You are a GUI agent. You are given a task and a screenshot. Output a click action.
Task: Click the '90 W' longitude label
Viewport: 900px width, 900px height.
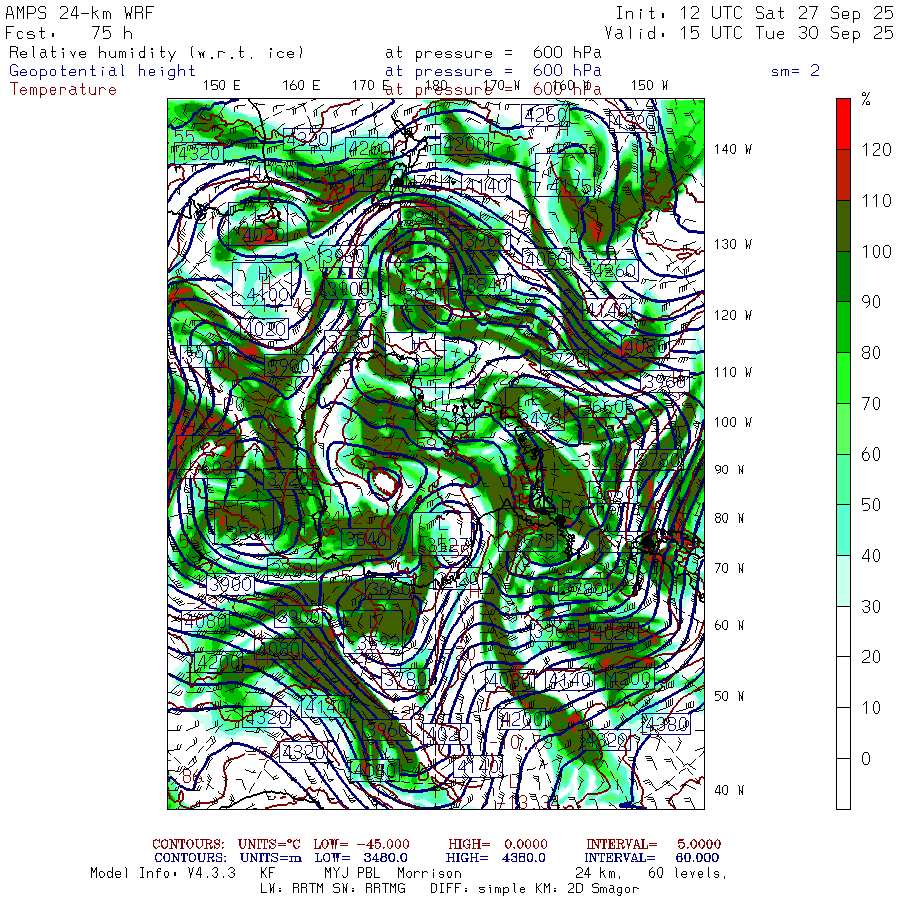(729, 470)
